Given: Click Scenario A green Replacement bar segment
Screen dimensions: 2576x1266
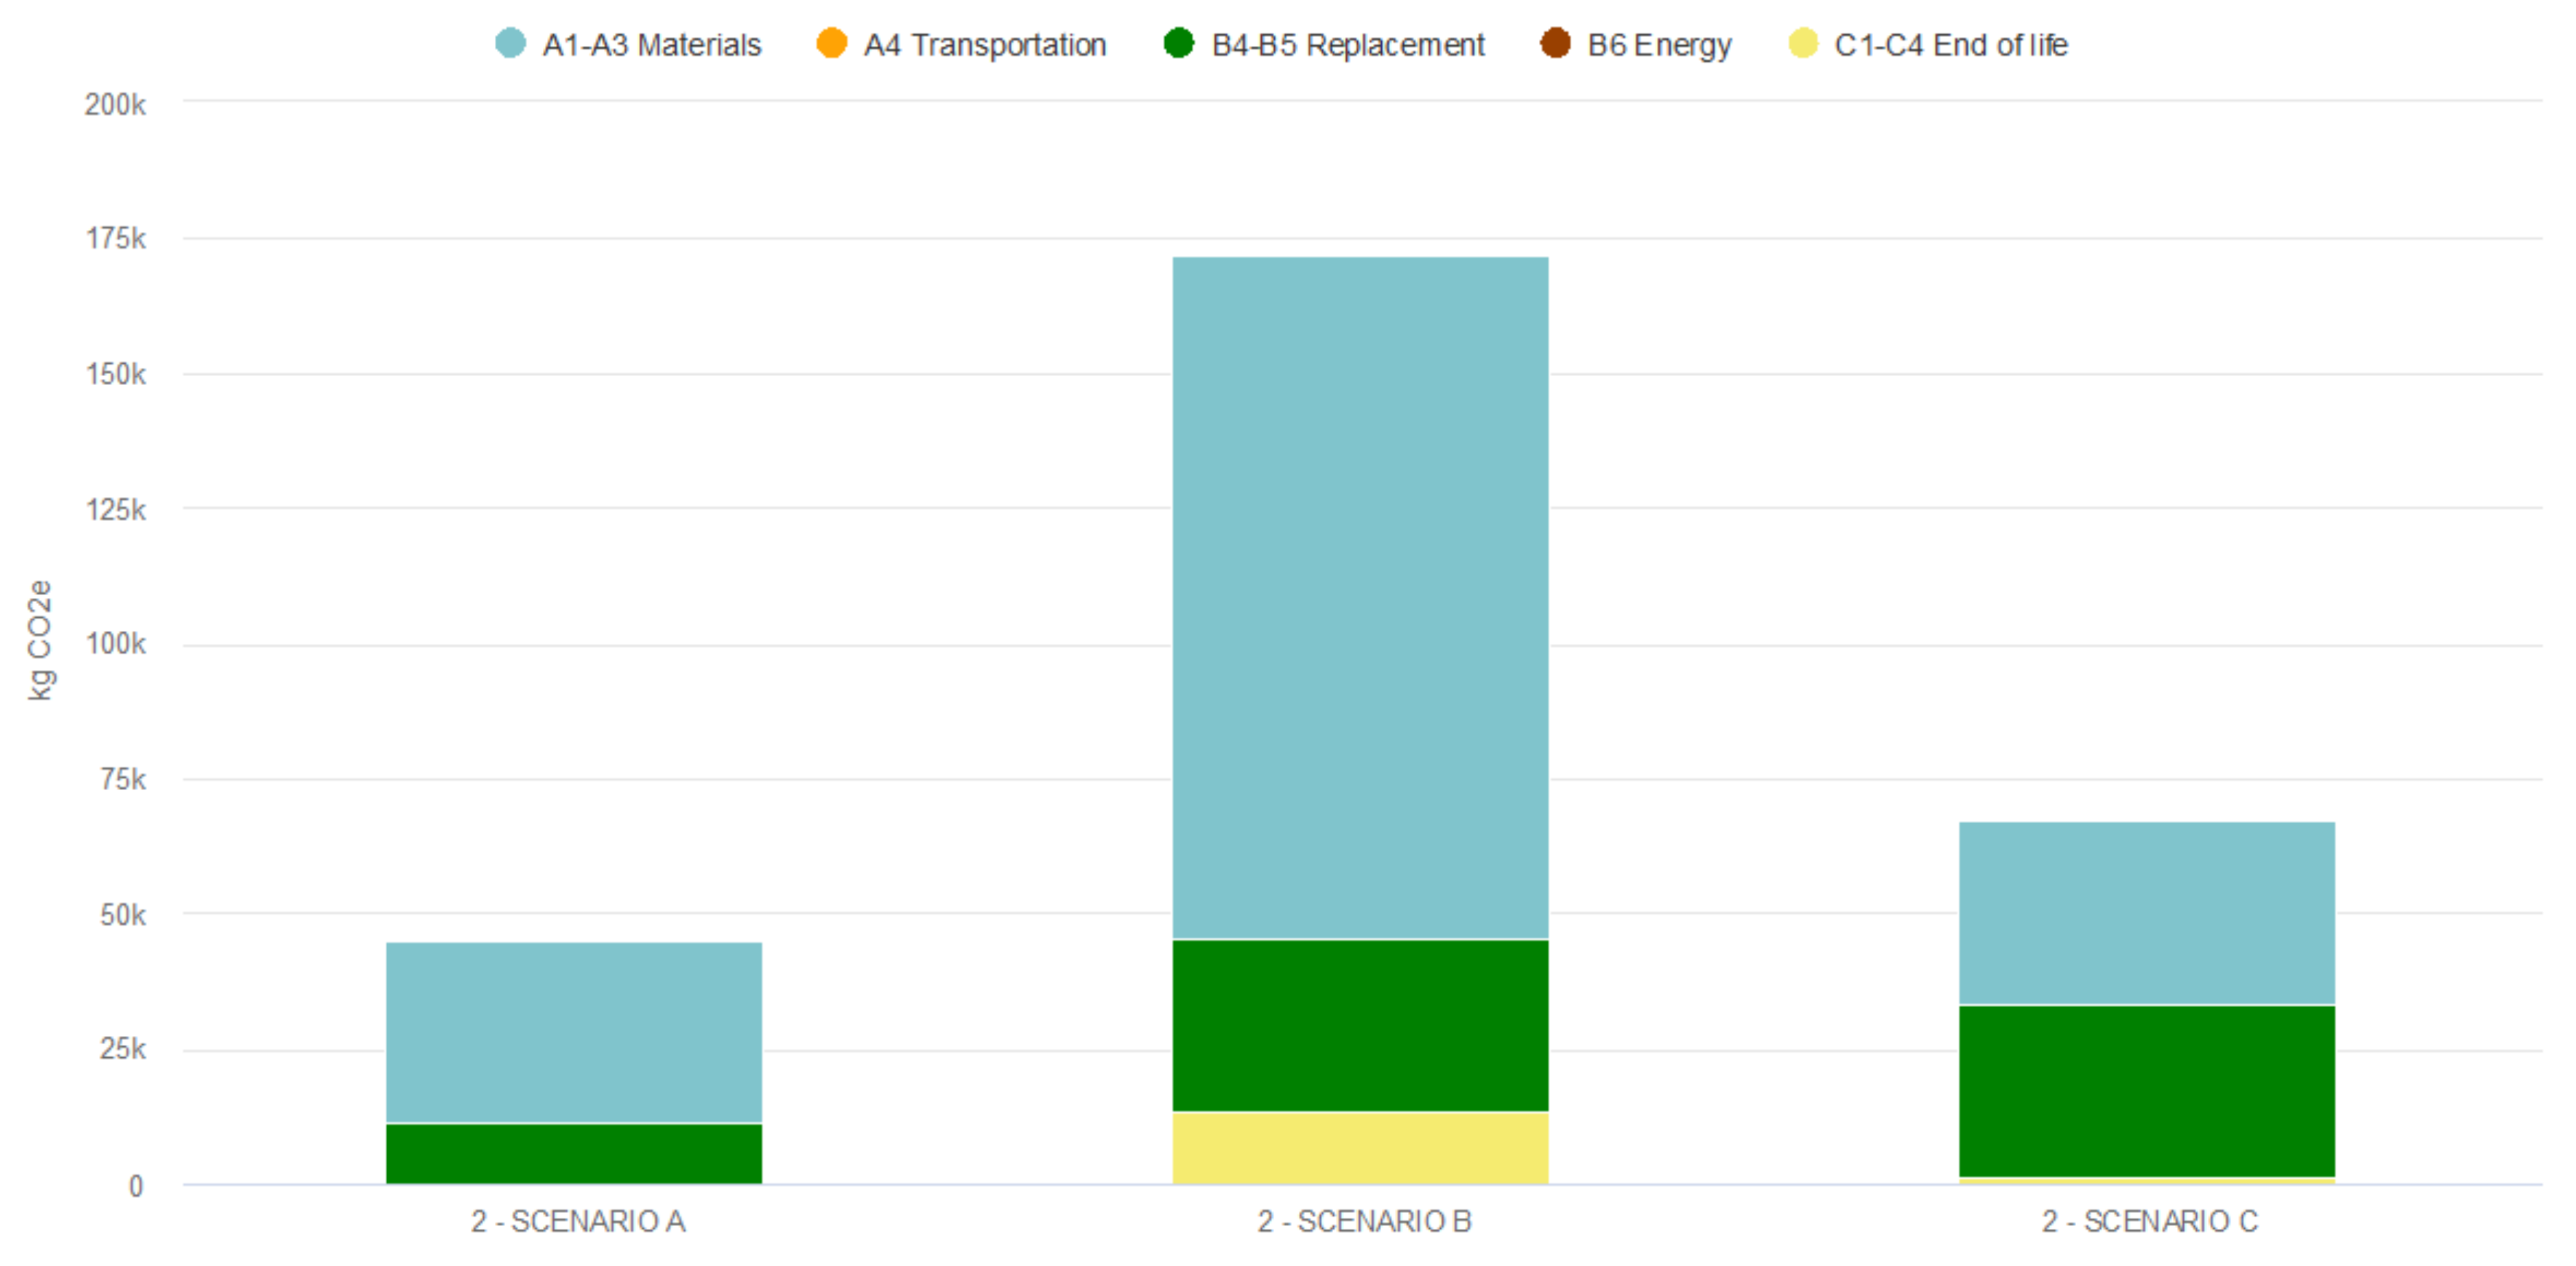Looking at the screenshot, I should tap(574, 1153).
